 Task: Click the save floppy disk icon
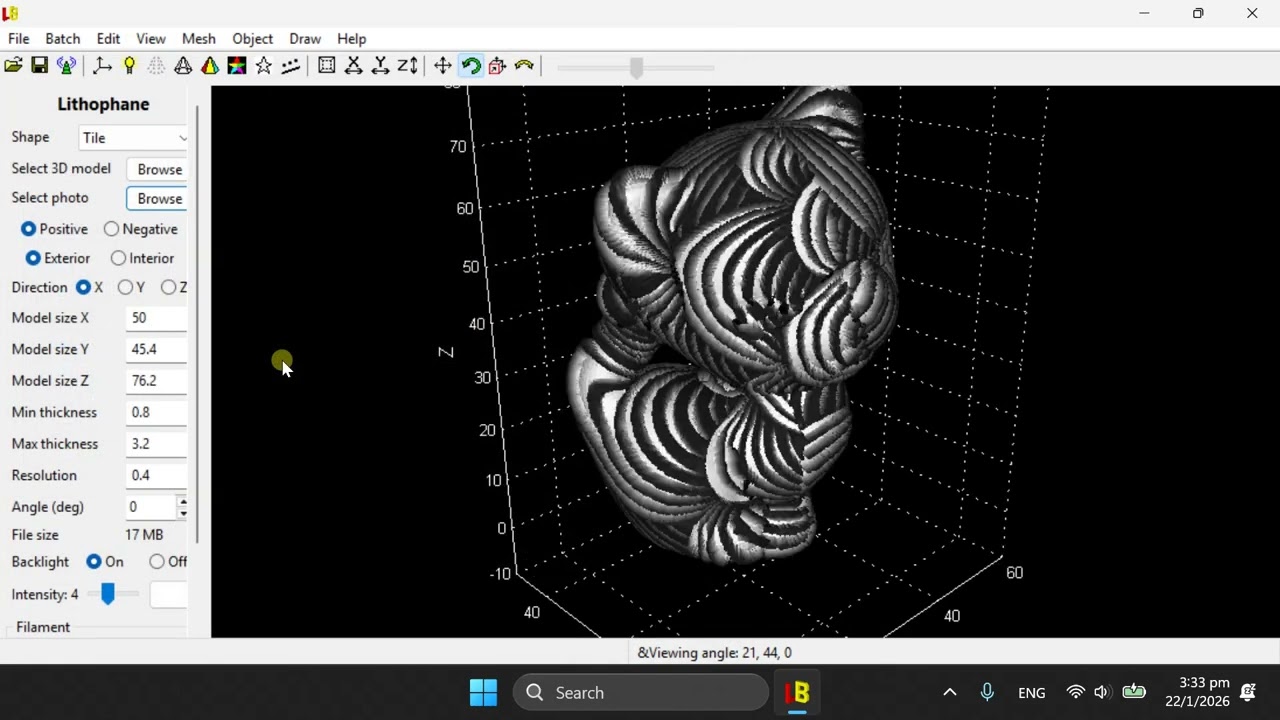(x=40, y=66)
